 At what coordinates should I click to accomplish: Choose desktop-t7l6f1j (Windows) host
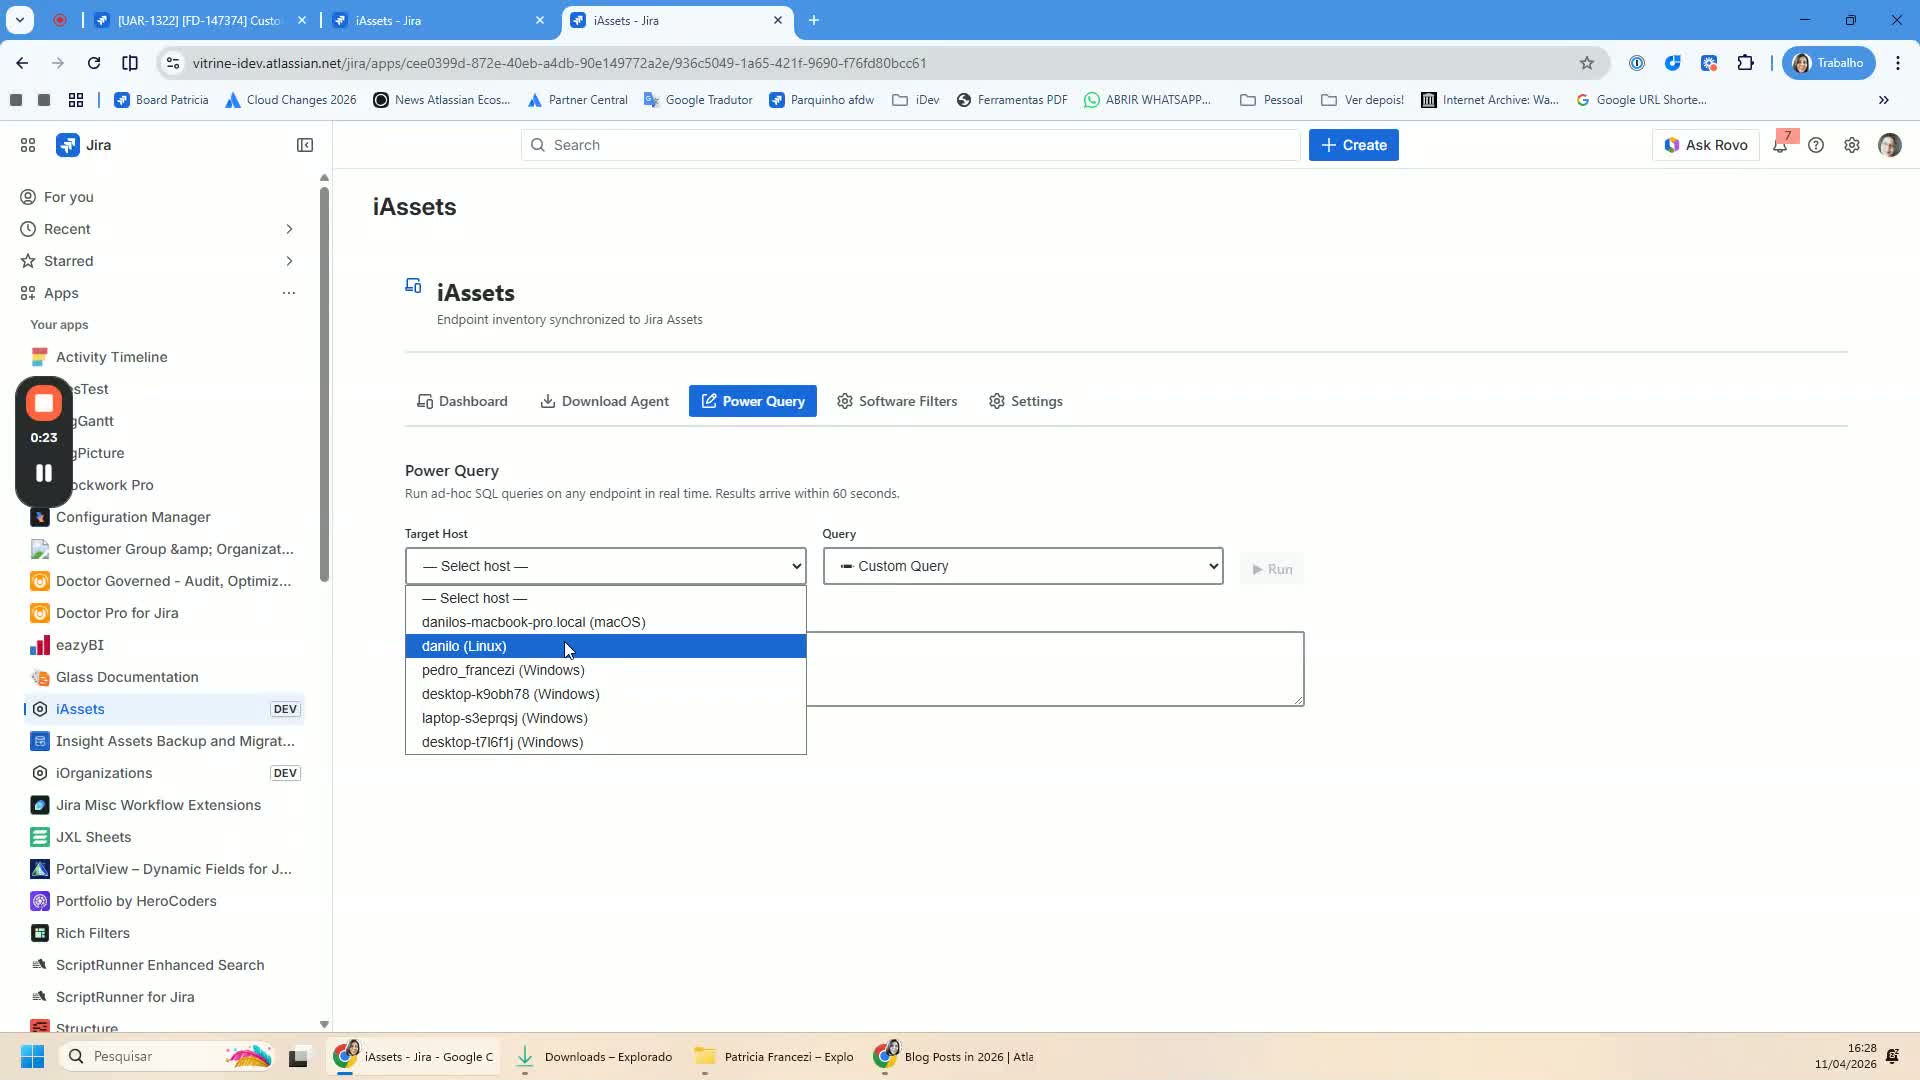[606, 742]
